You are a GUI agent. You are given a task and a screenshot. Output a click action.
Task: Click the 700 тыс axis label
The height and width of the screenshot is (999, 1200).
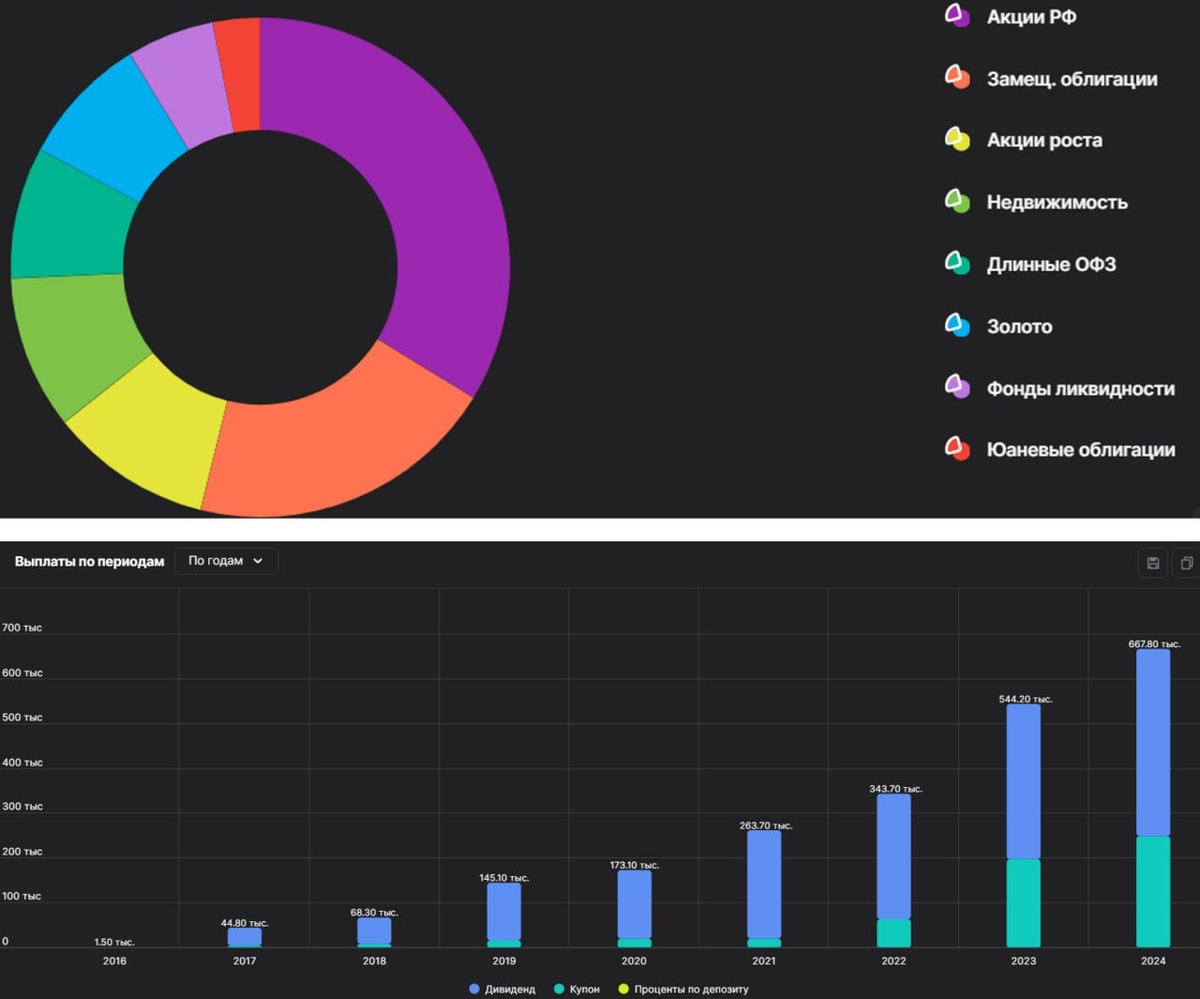tap(22, 628)
